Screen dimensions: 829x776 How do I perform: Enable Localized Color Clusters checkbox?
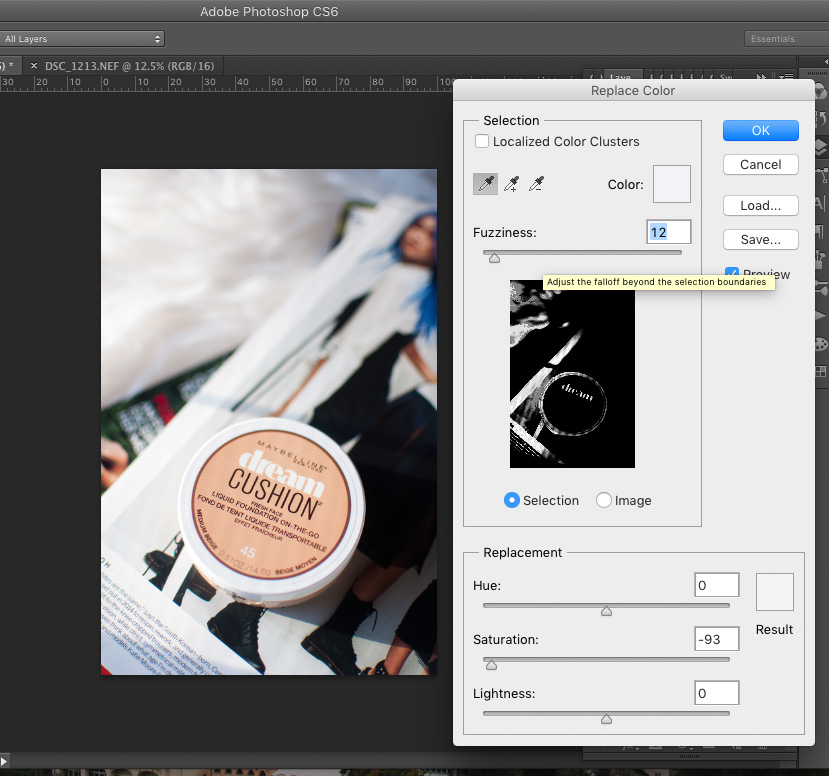(482, 141)
